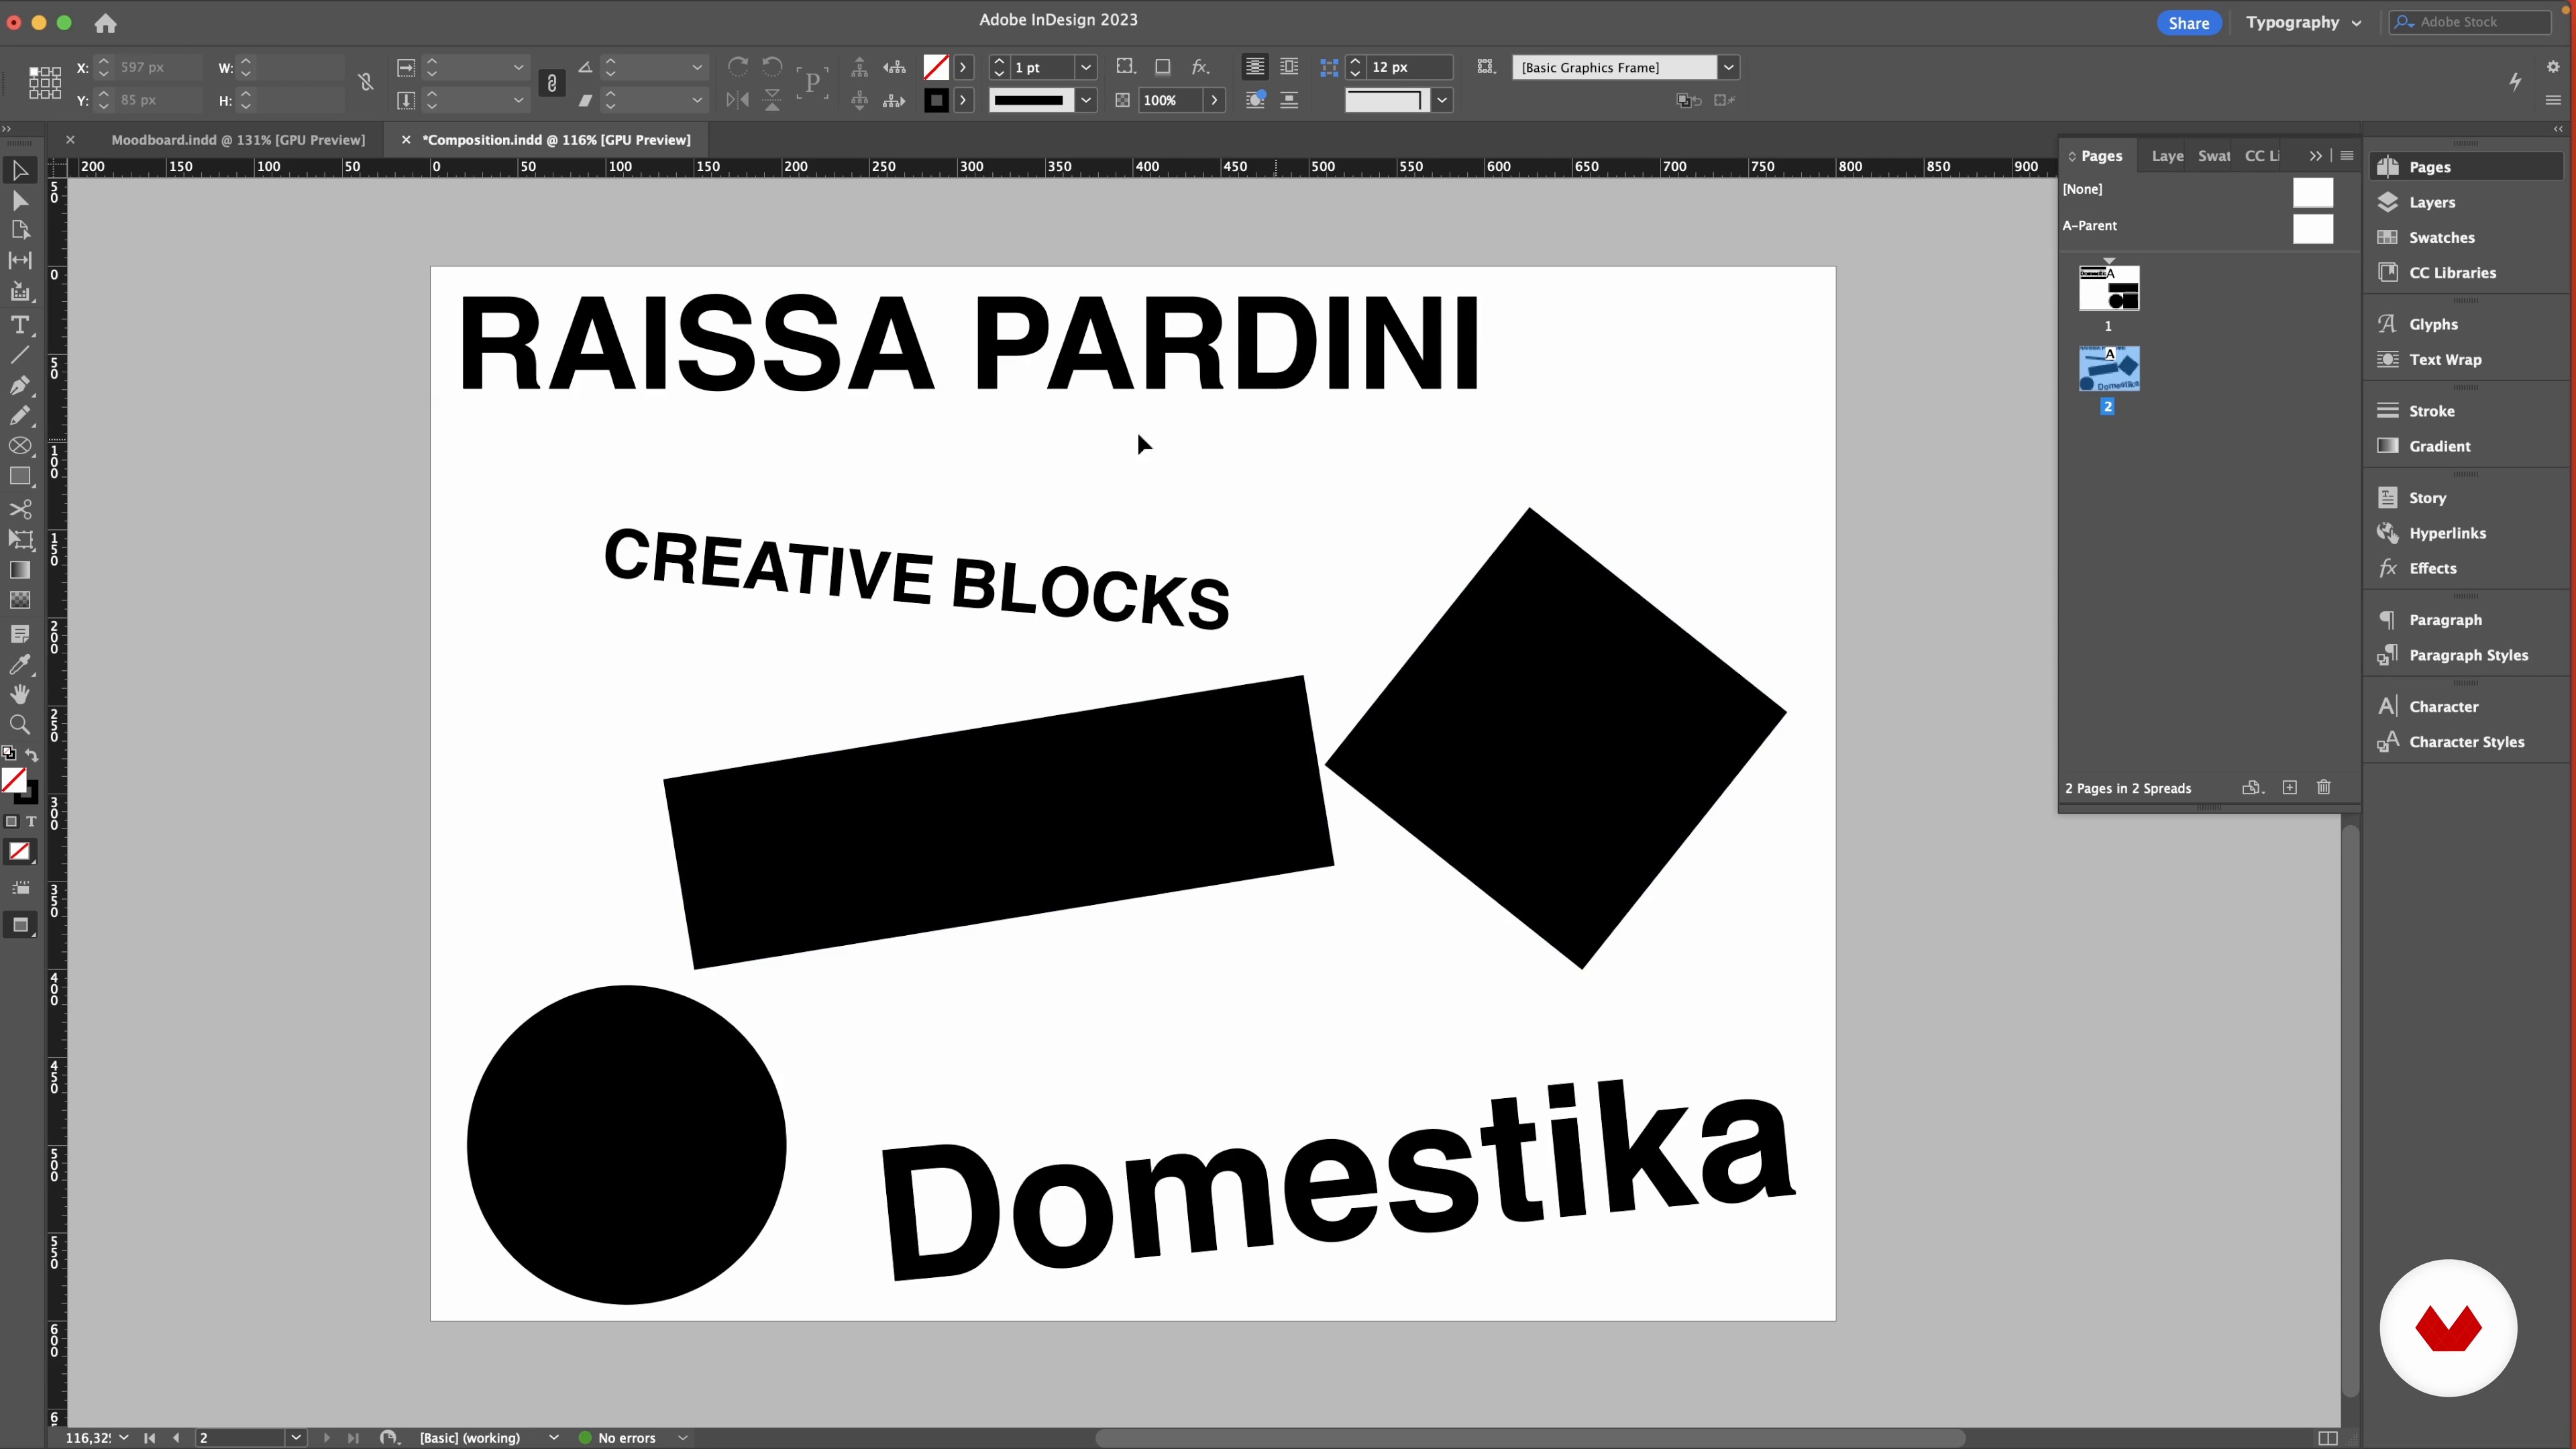Image resolution: width=2576 pixels, height=1449 pixels.
Task: Select the Ellipse Frame tool
Action: click(19, 446)
